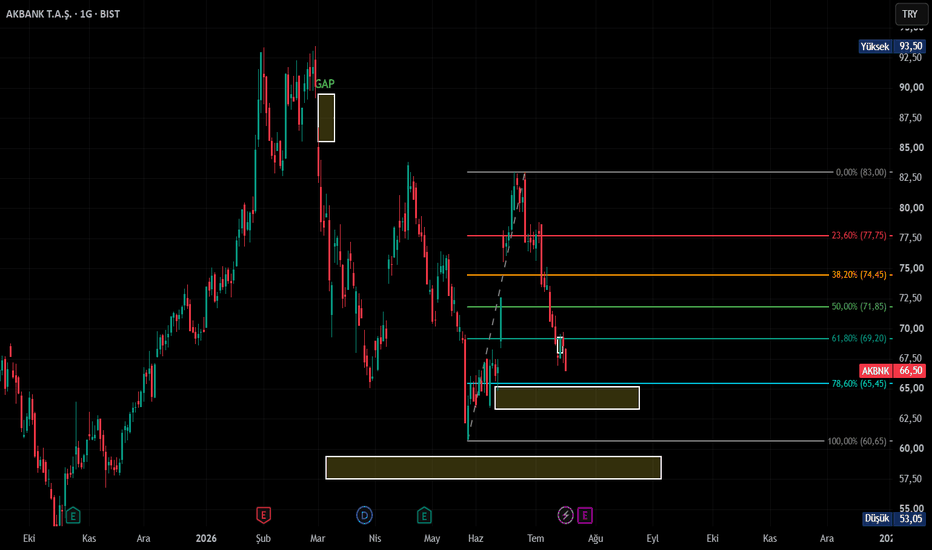Click the AKBNK 66,50 current price tag
The width and height of the screenshot is (932, 550).
[892, 370]
